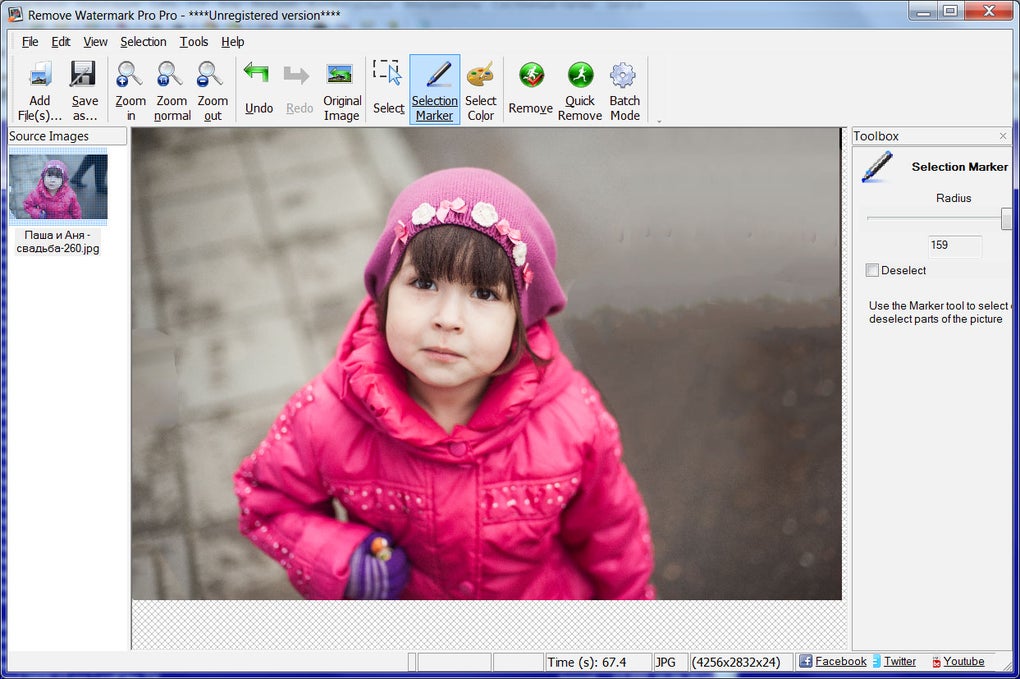
Task: Open the Help menu
Action: [232, 42]
